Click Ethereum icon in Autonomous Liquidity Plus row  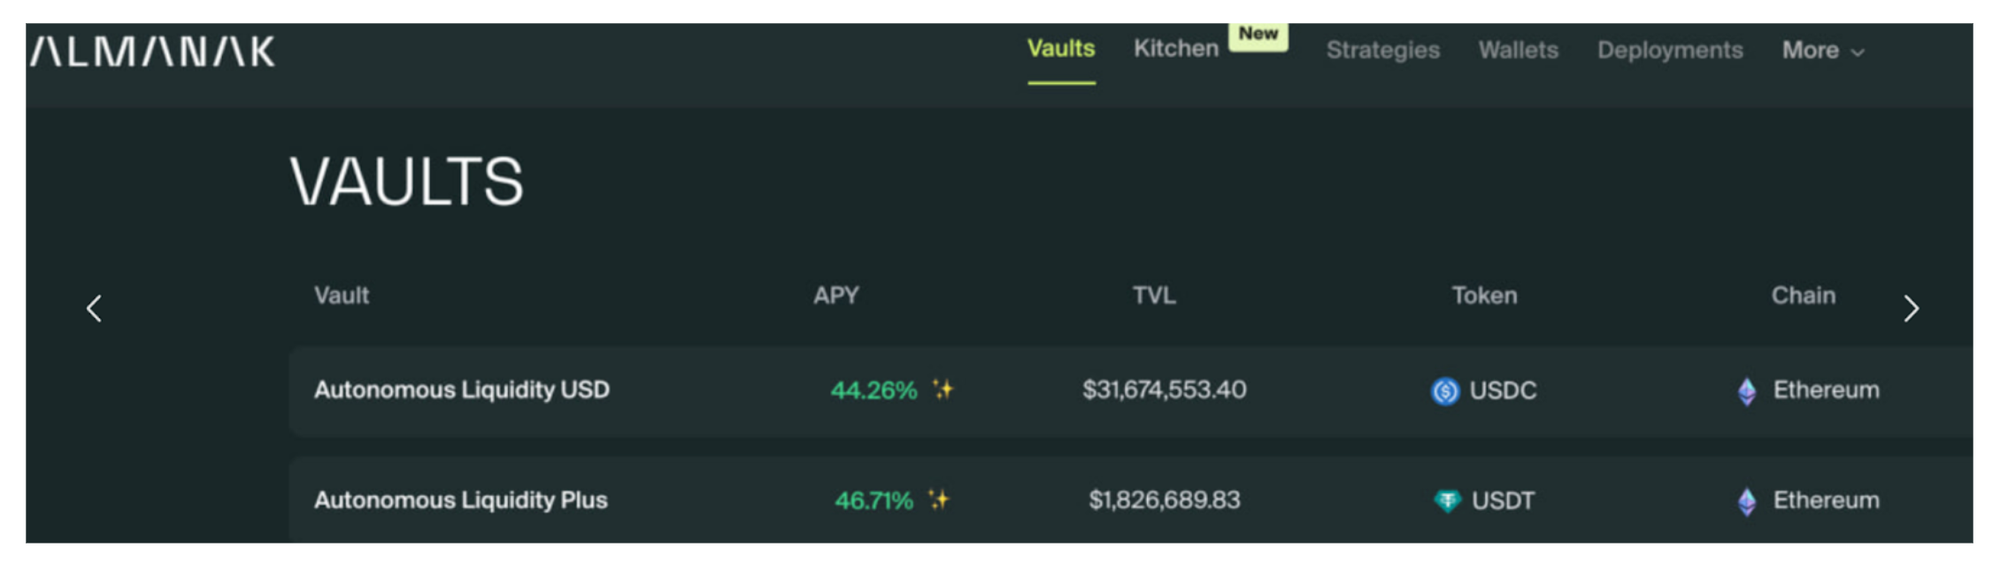(1747, 501)
